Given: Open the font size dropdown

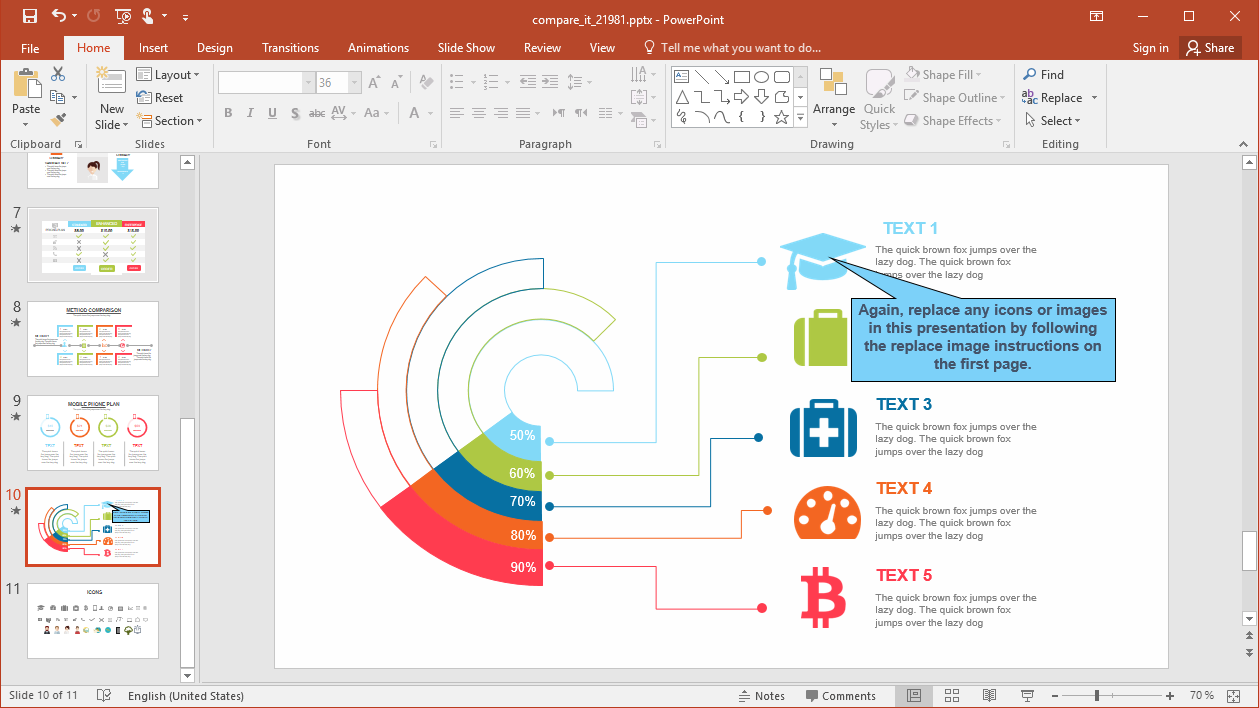Looking at the screenshot, I should click(354, 82).
